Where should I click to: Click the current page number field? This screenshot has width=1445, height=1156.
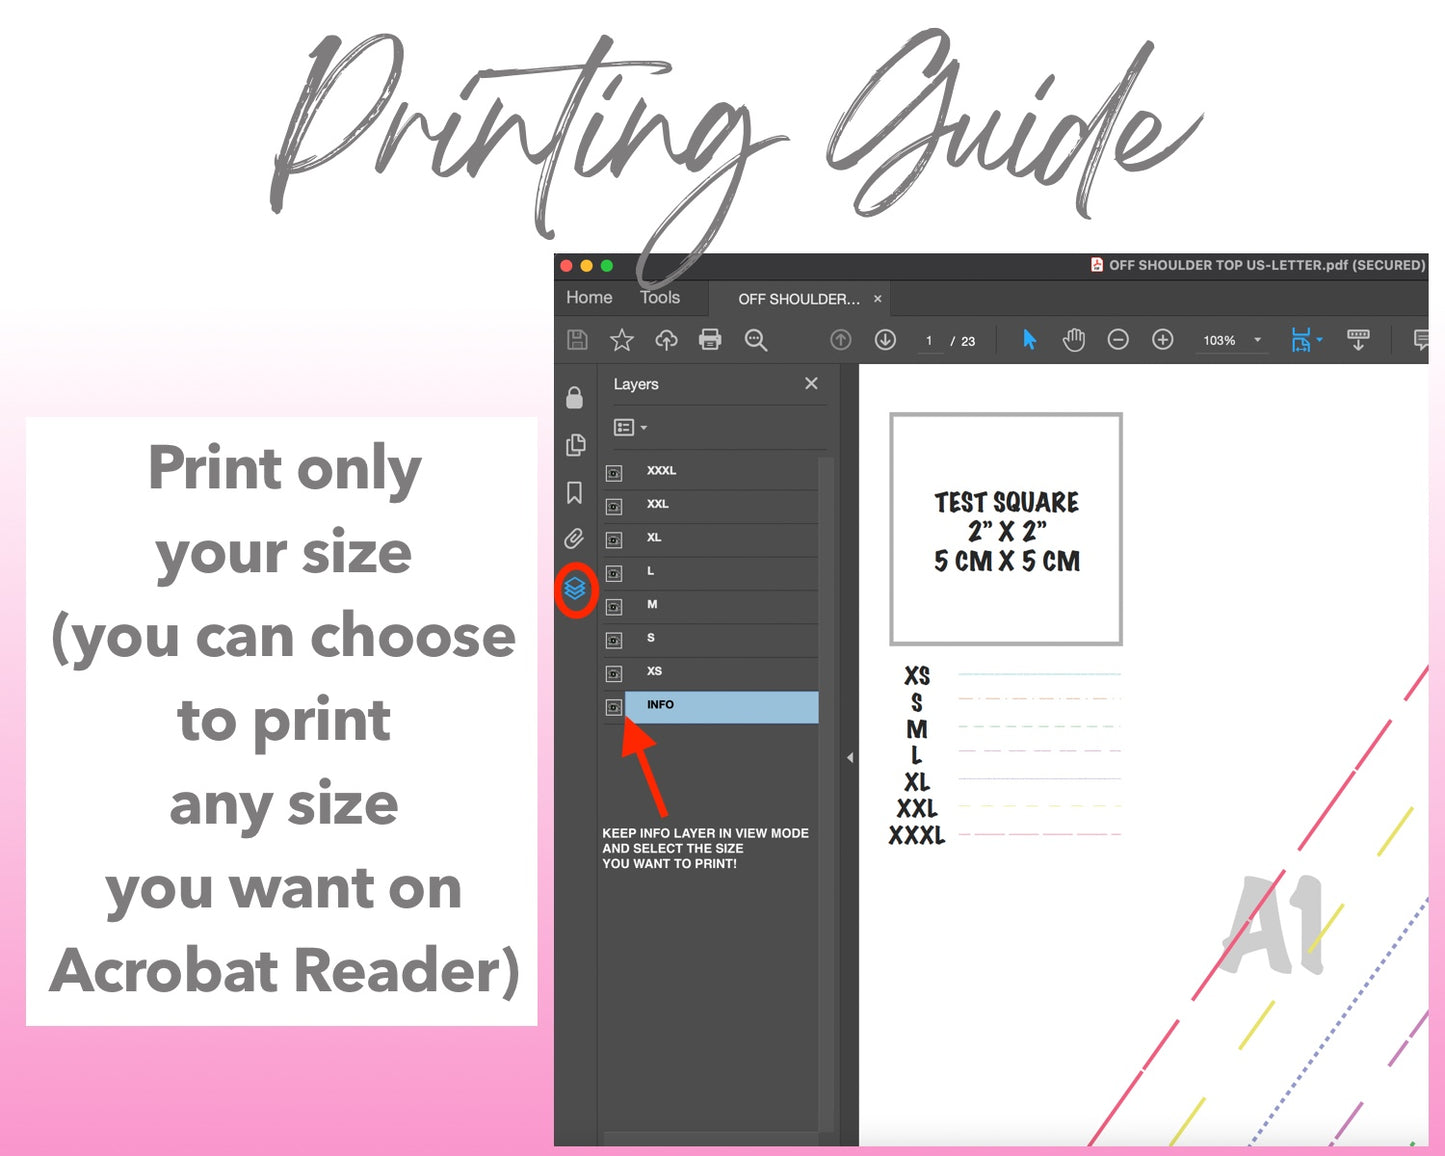point(929,341)
